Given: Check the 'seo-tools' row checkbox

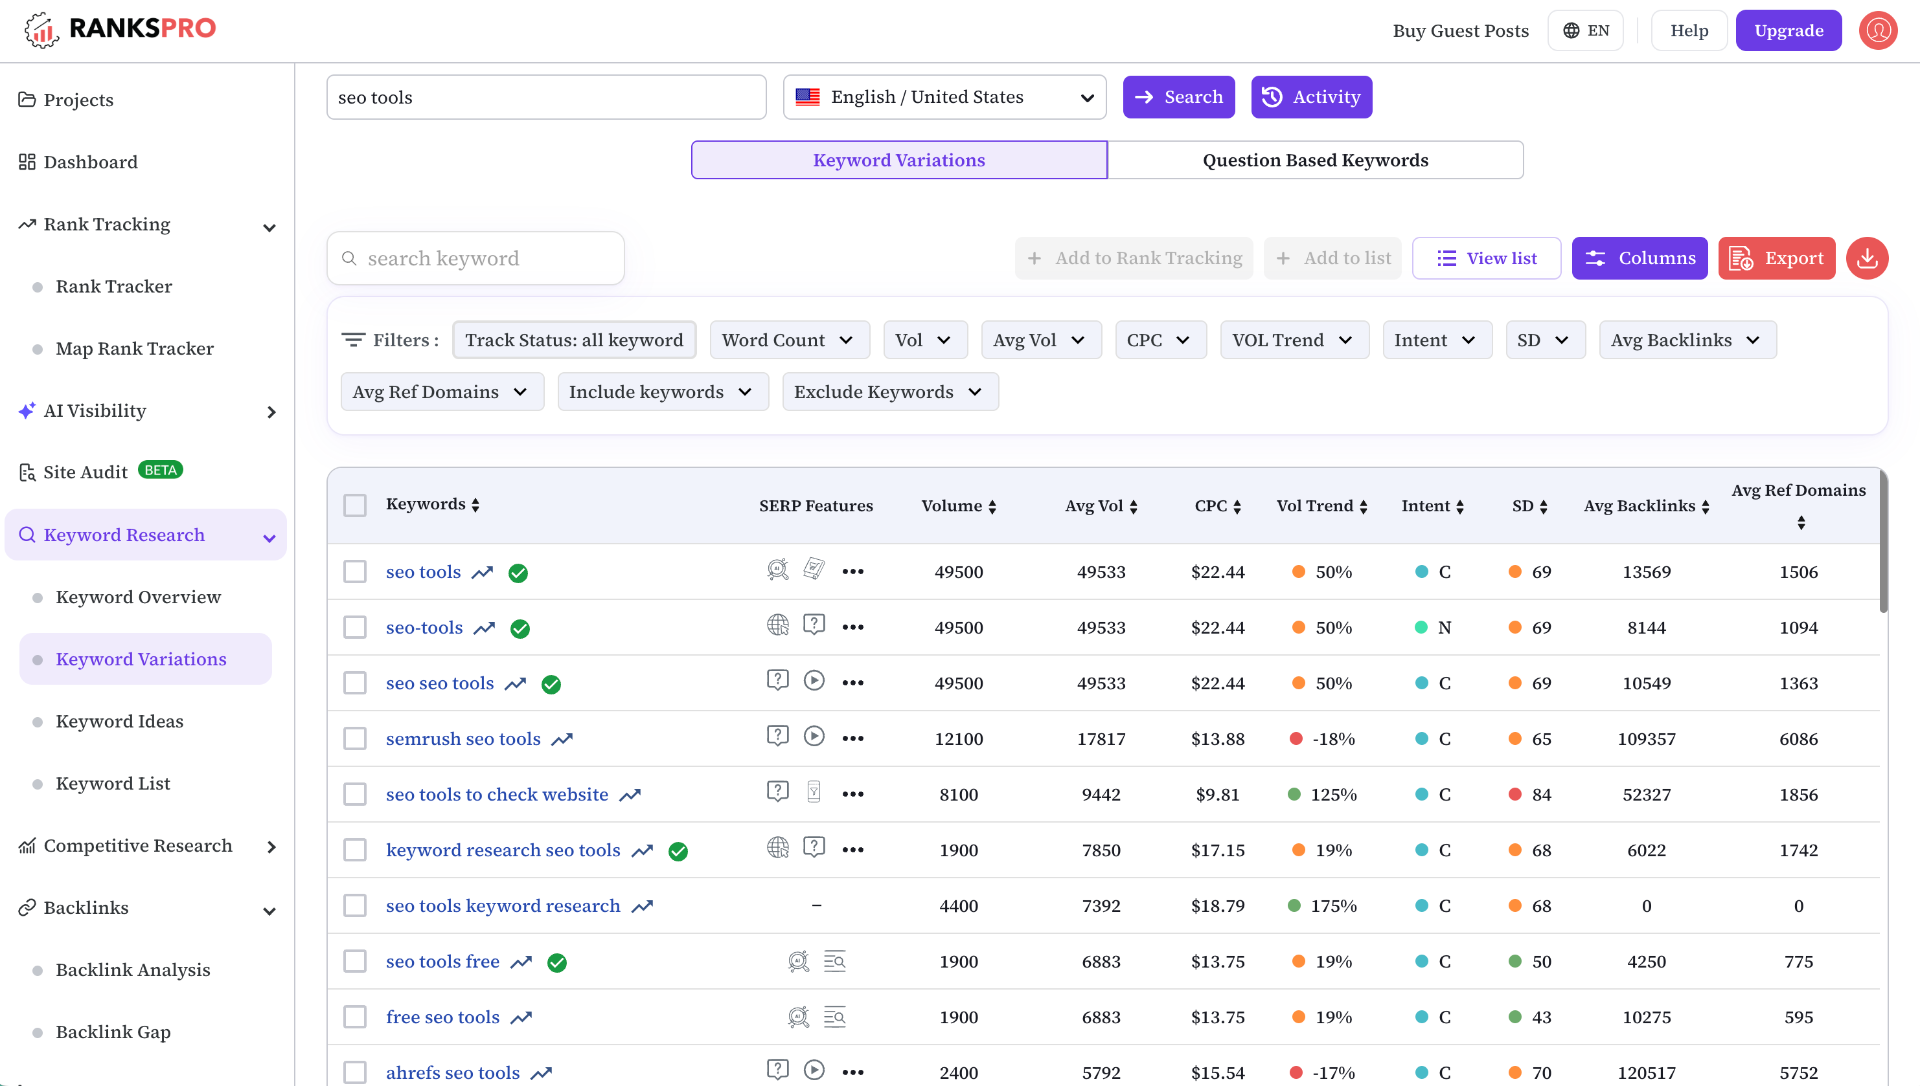Looking at the screenshot, I should pos(355,627).
